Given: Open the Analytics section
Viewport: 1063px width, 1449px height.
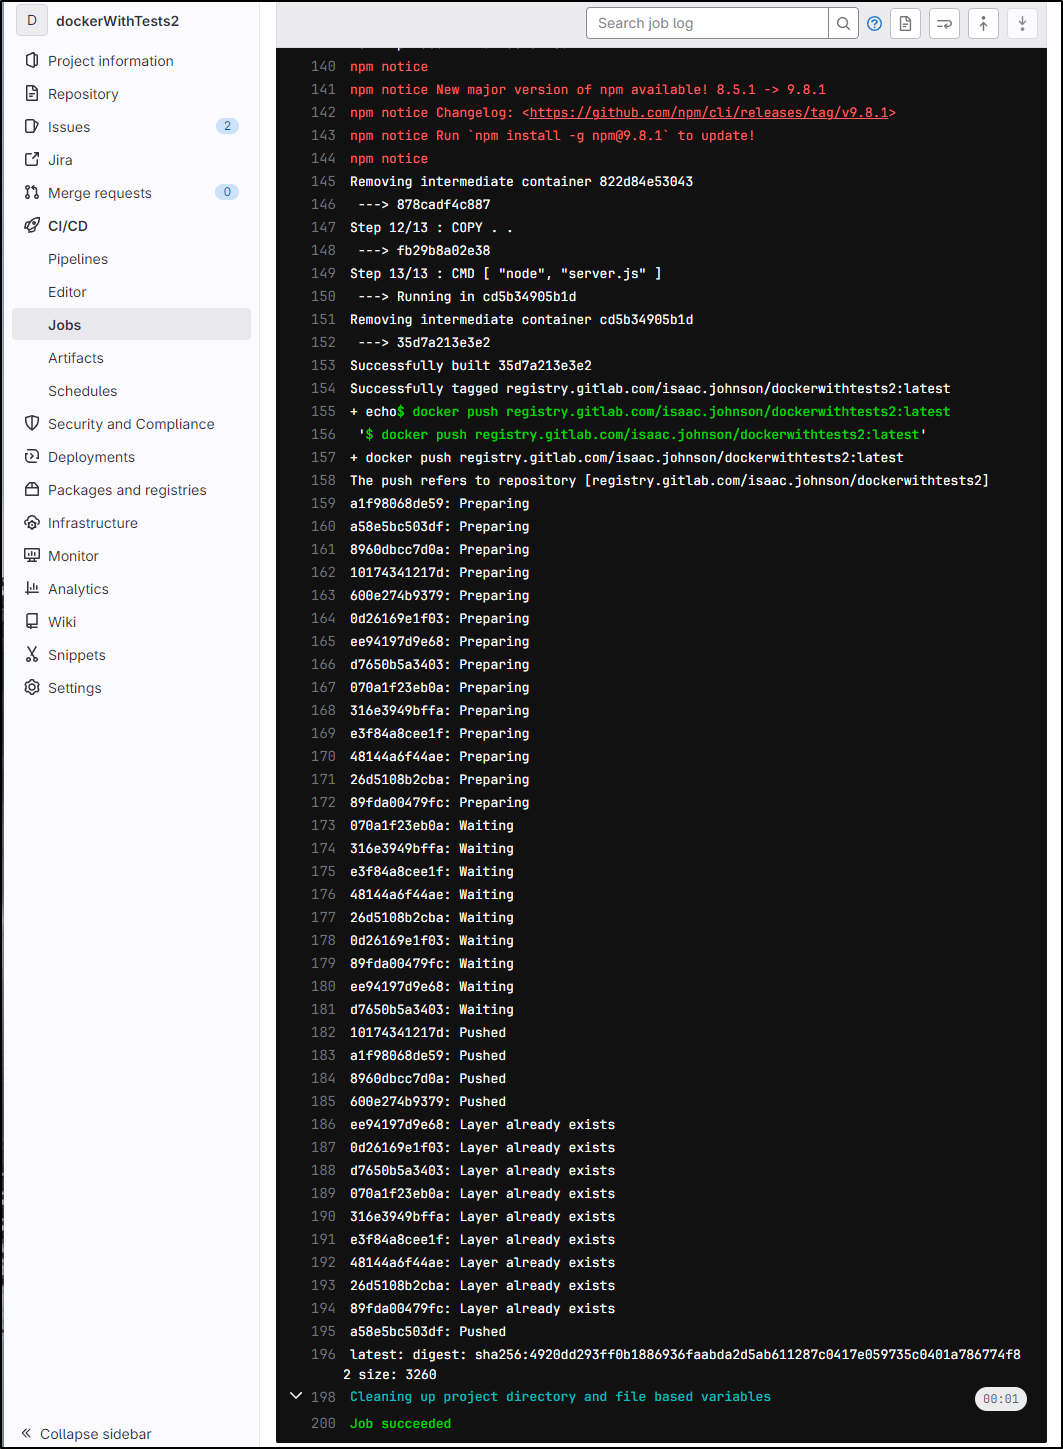Looking at the screenshot, I should click(x=78, y=589).
